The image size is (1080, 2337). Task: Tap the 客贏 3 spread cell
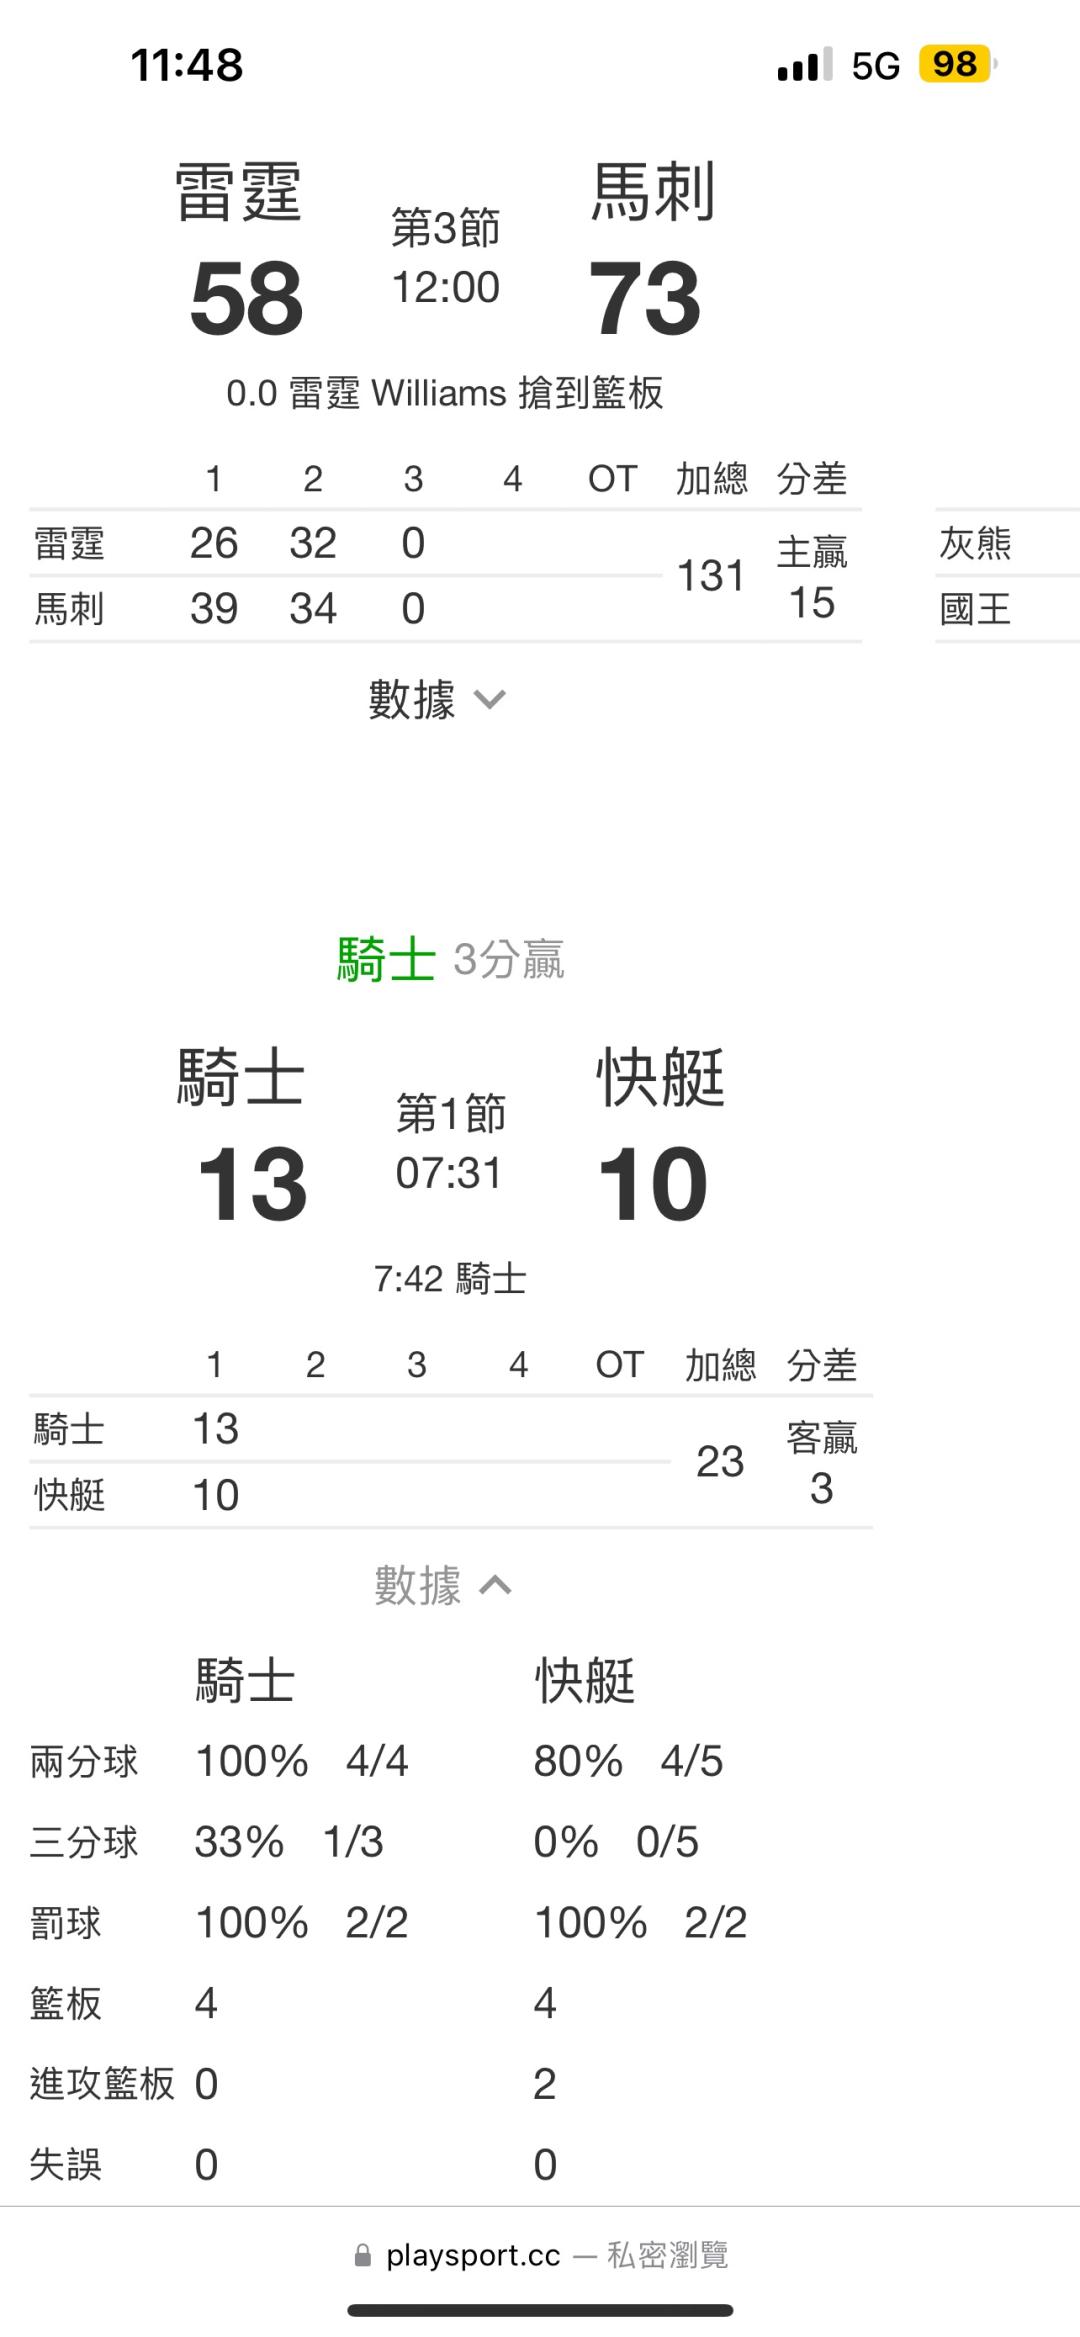(x=821, y=1463)
